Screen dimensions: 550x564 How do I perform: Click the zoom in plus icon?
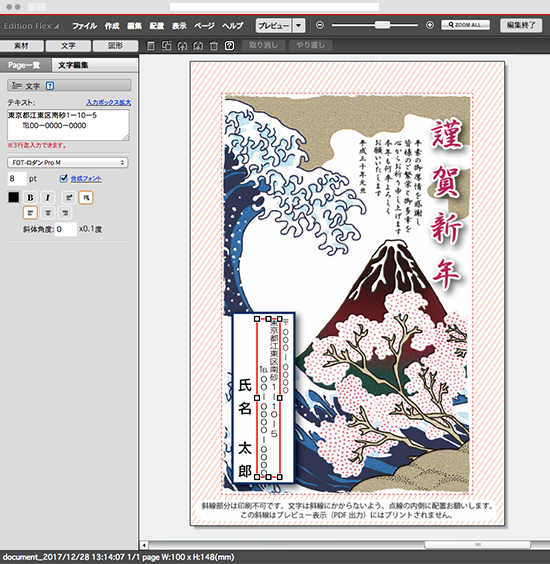click(429, 25)
